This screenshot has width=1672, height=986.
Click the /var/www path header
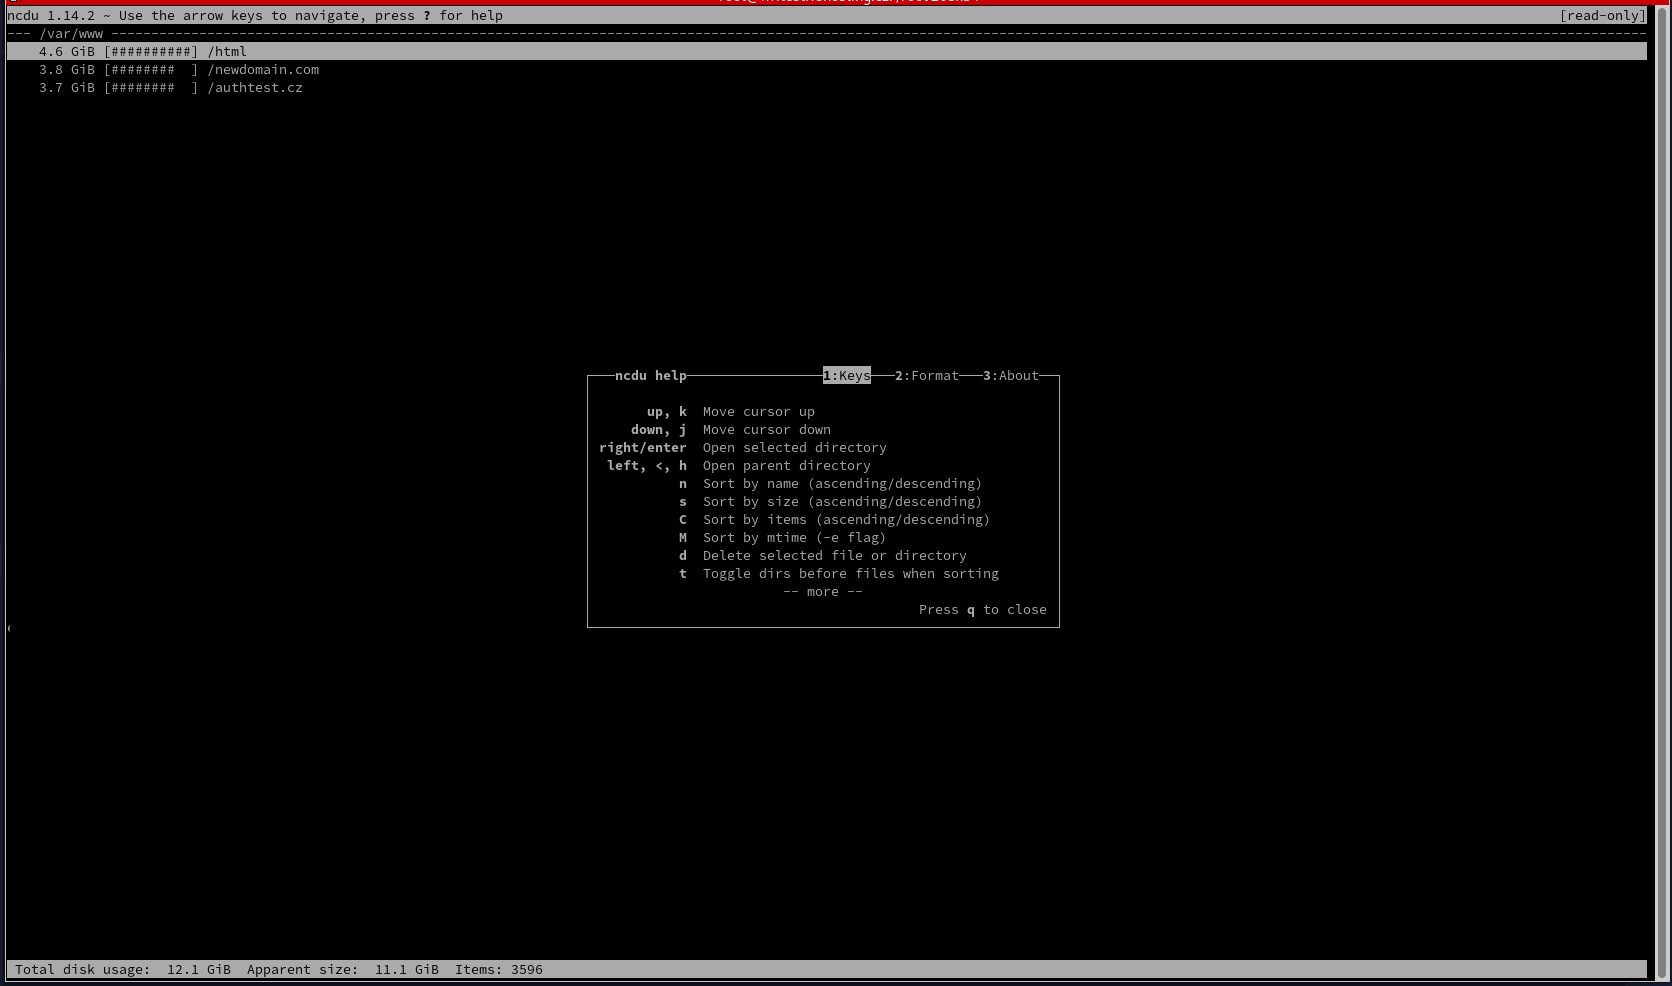click(71, 33)
